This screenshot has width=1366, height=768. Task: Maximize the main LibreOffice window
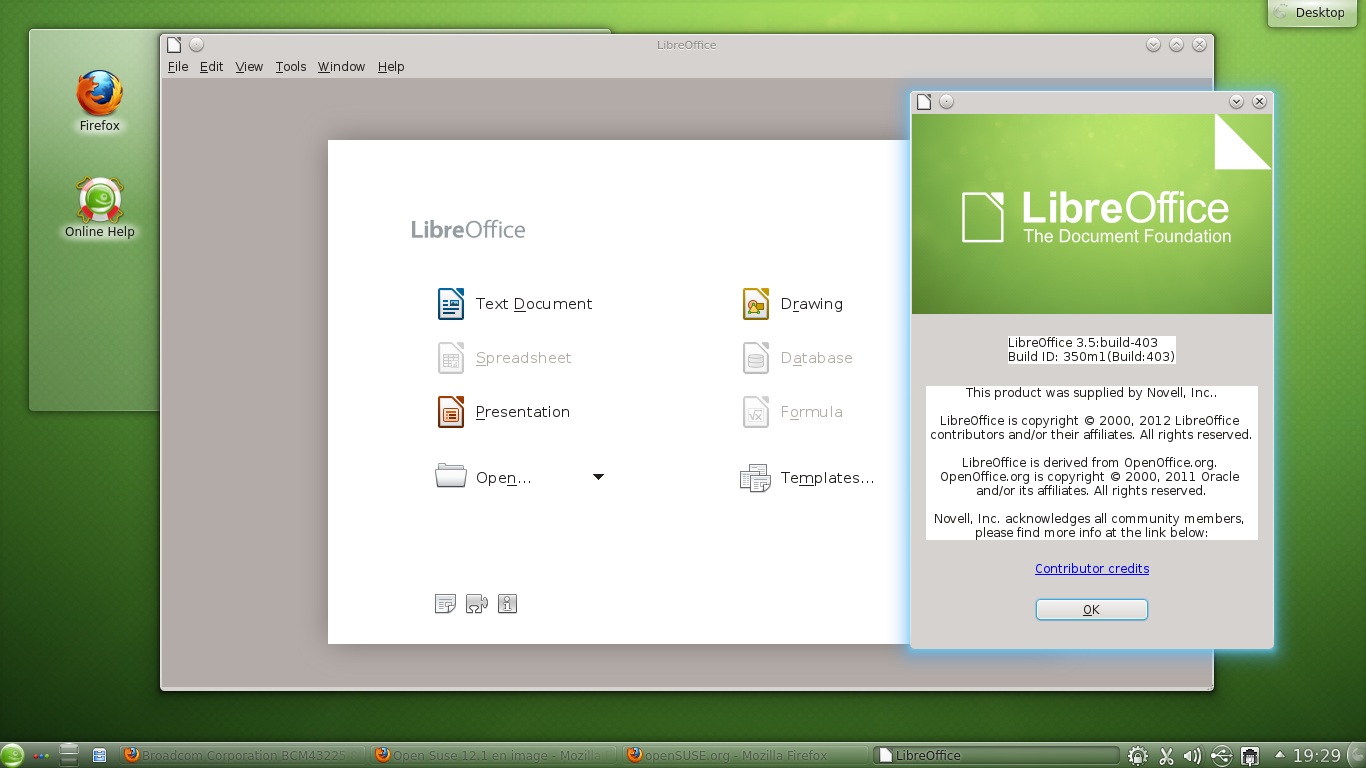(x=1176, y=44)
